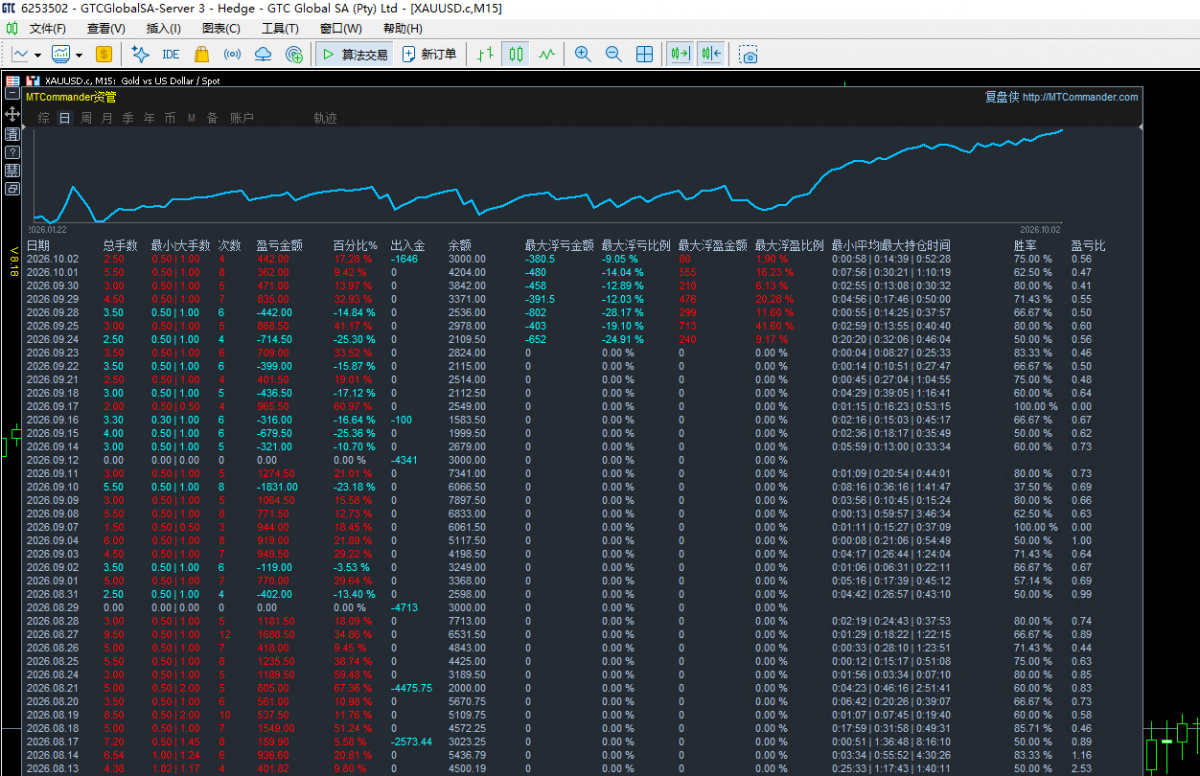Image resolution: width=1200 pixels, height=776 pixels.
Task: Select the 币 symbol tab
Action: pyautogui.click(x=170, y=118)
